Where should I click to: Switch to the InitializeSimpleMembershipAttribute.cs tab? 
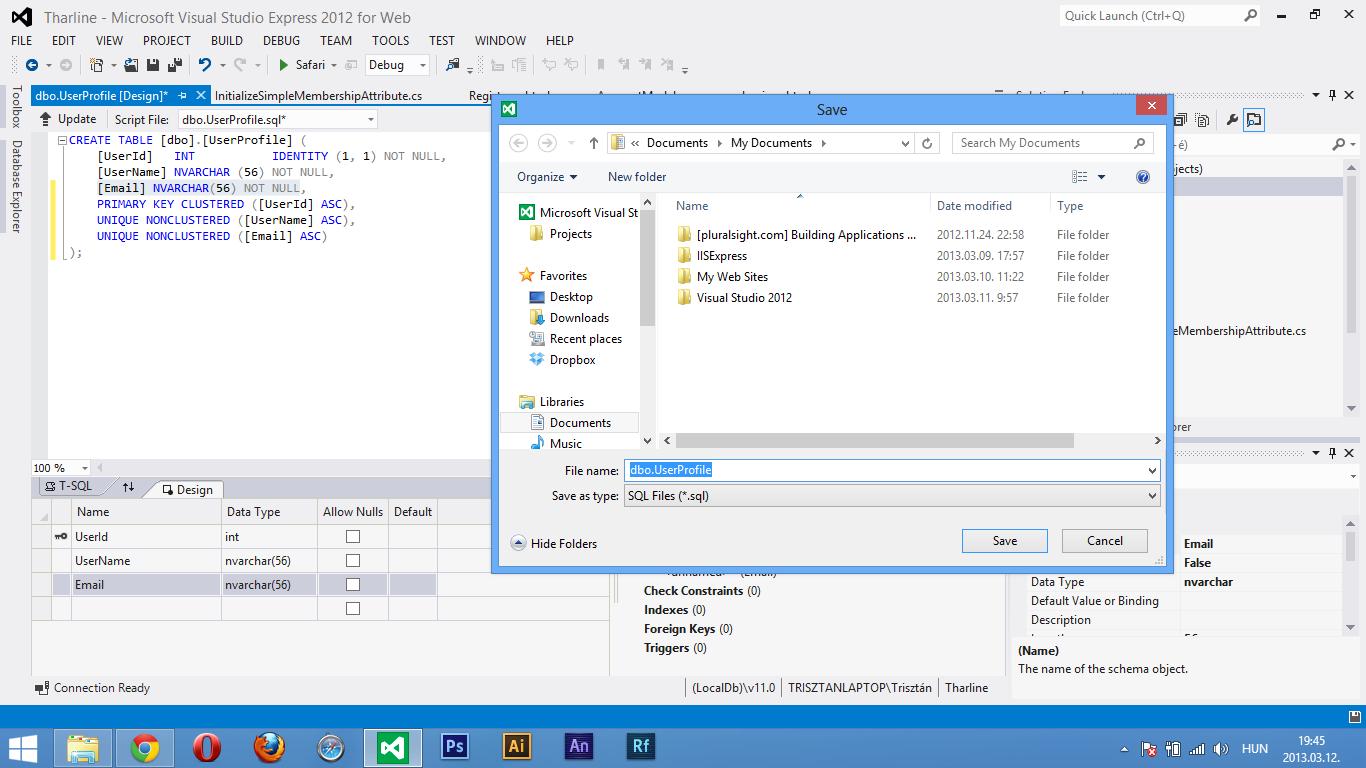click(318, 96)
